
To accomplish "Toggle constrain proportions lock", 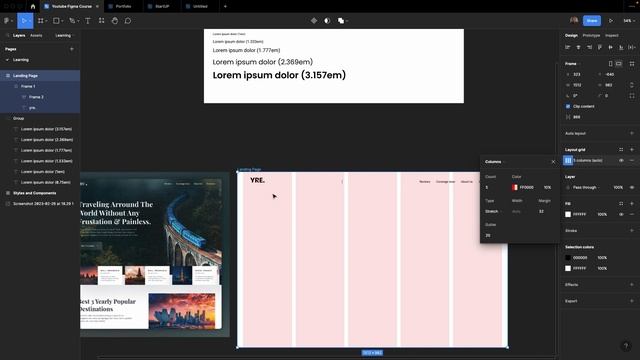I will pyautogui.click(x=632, y=85).
